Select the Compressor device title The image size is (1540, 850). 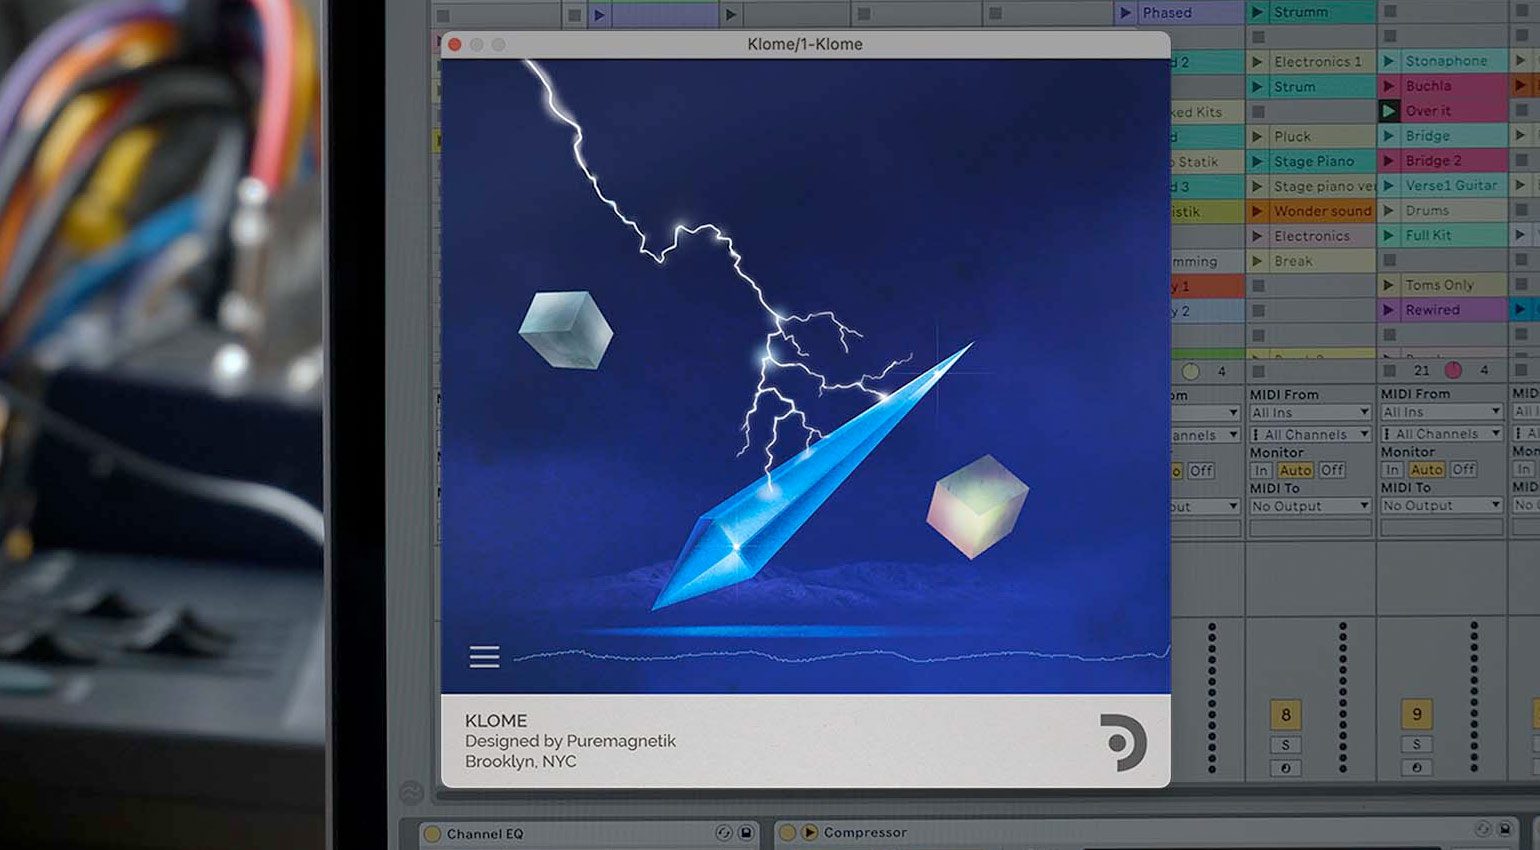pyautogui.click(x=865, y=832)
